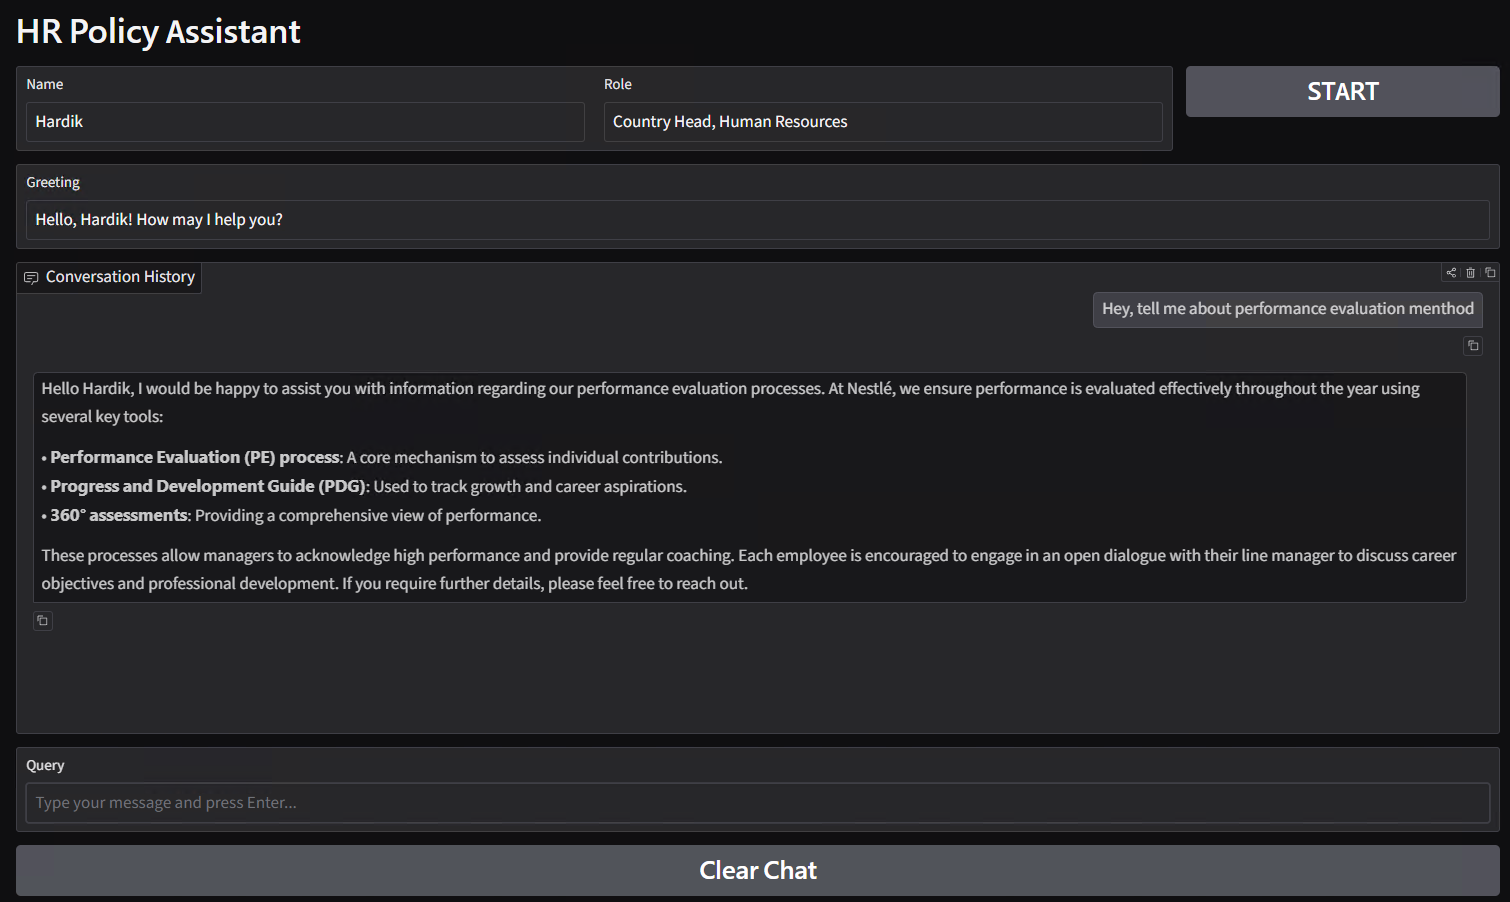
Task: Click the 'These processes allow managers' paragraph
Action: pyautogui.click(x=749, y=570)
